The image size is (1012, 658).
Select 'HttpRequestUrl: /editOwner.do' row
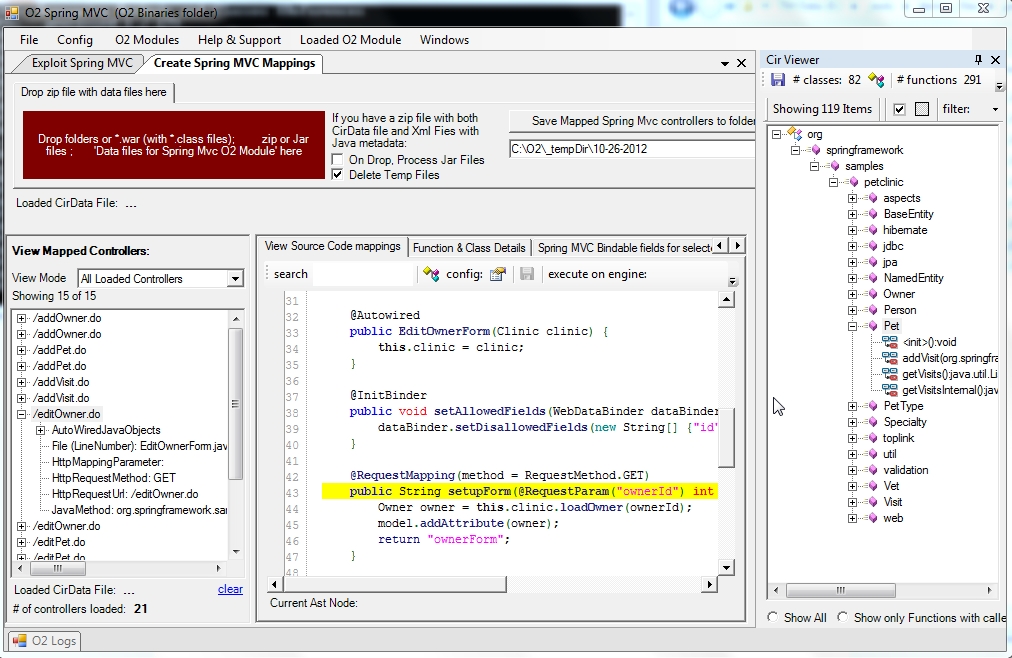(125, 494)
